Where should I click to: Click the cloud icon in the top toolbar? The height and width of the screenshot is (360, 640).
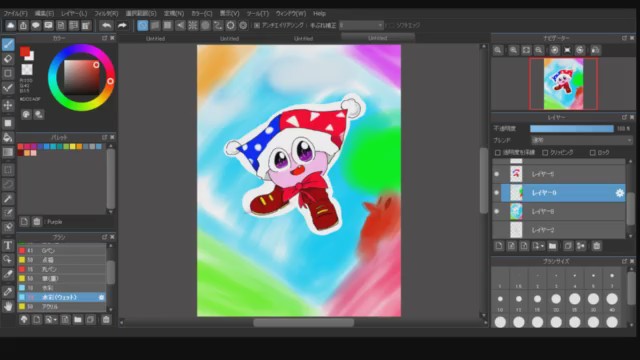click(x=11, y=25)
